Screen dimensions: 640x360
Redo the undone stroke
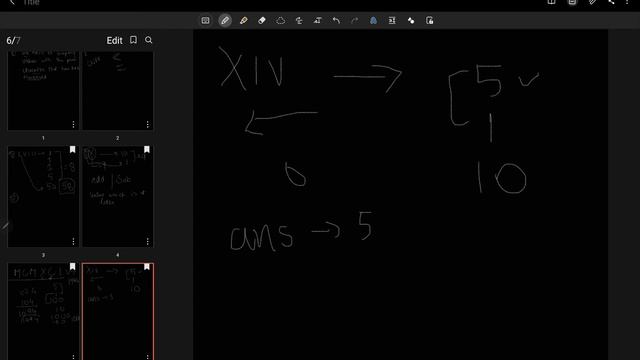point(355,20)
